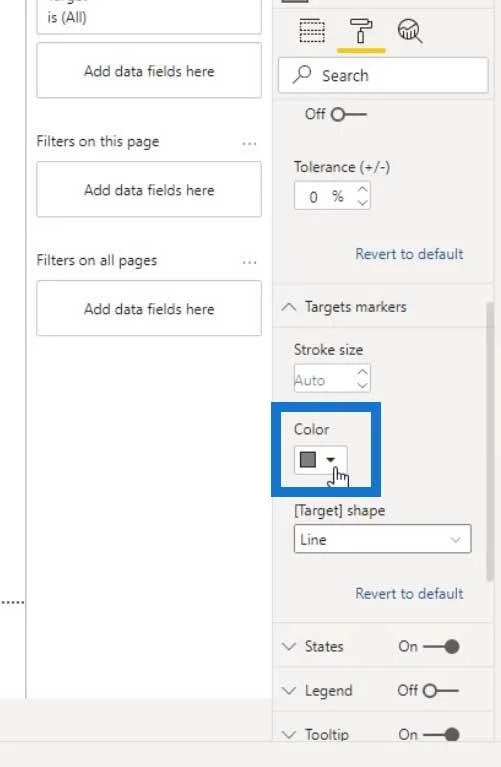Decrease Stroke size with down arrow
This screenshot has height=767, width=501.
pyautogui.click(x=362, y=385)
